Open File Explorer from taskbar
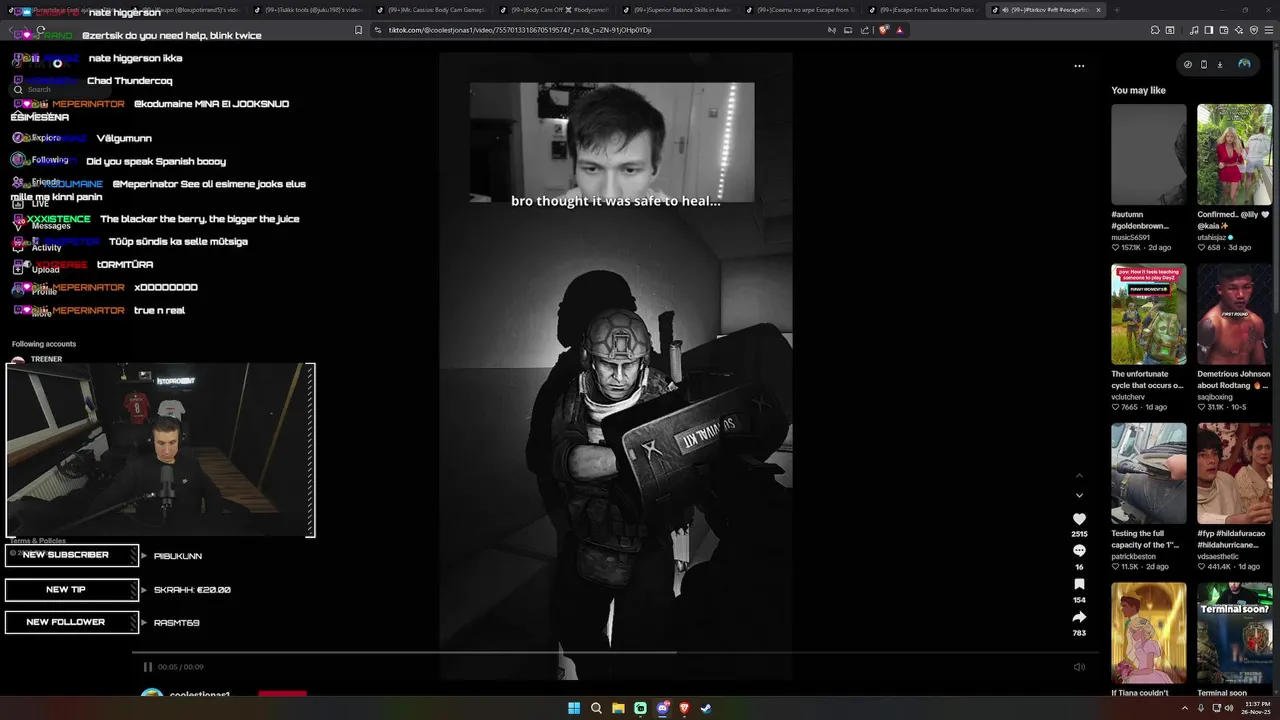Viewport: 1280px width, 720px height. coord(618,708)
